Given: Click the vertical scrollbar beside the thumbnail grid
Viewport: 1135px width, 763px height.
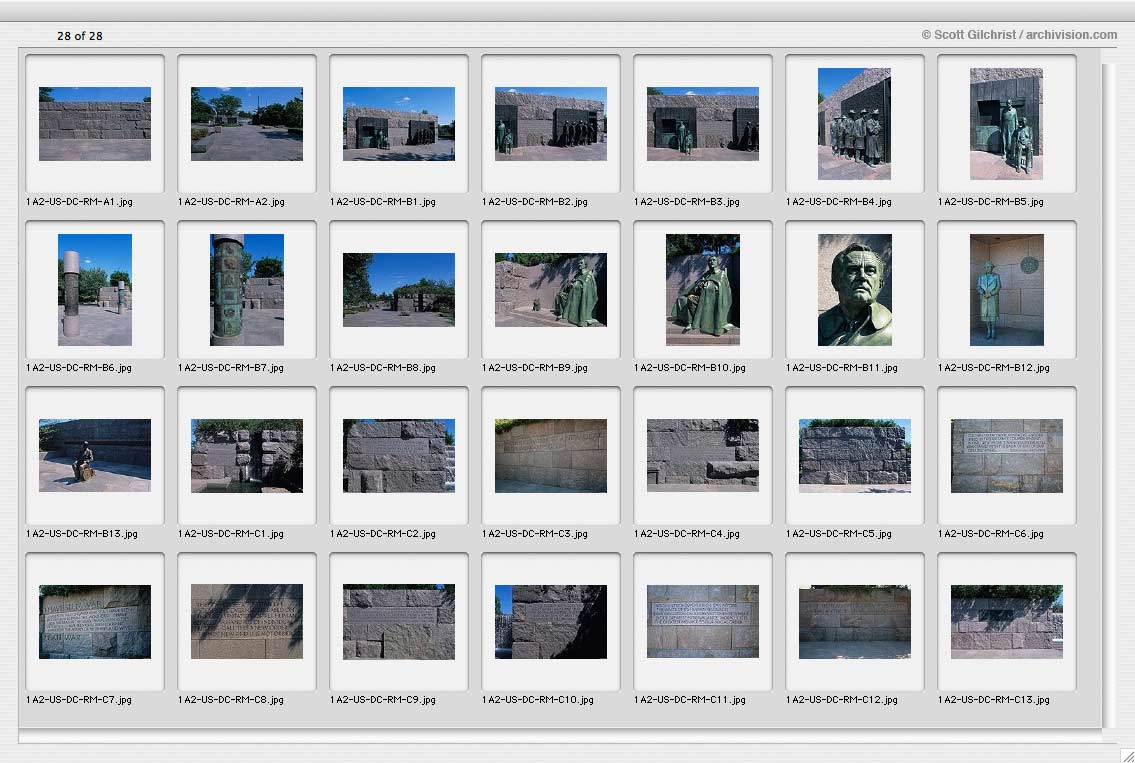Looking at the screenshot, I should pyautogui.click(x=1109, y=395).
